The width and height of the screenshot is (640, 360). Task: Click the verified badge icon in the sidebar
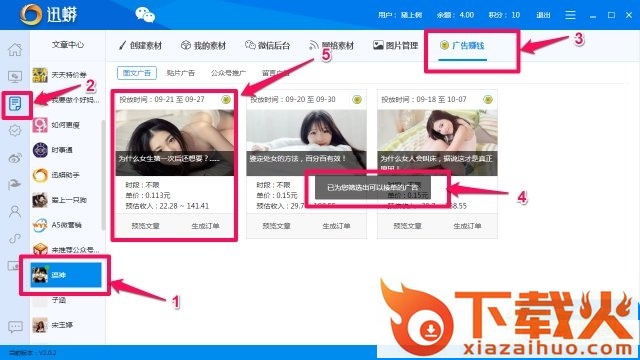(x=15, y=131)
